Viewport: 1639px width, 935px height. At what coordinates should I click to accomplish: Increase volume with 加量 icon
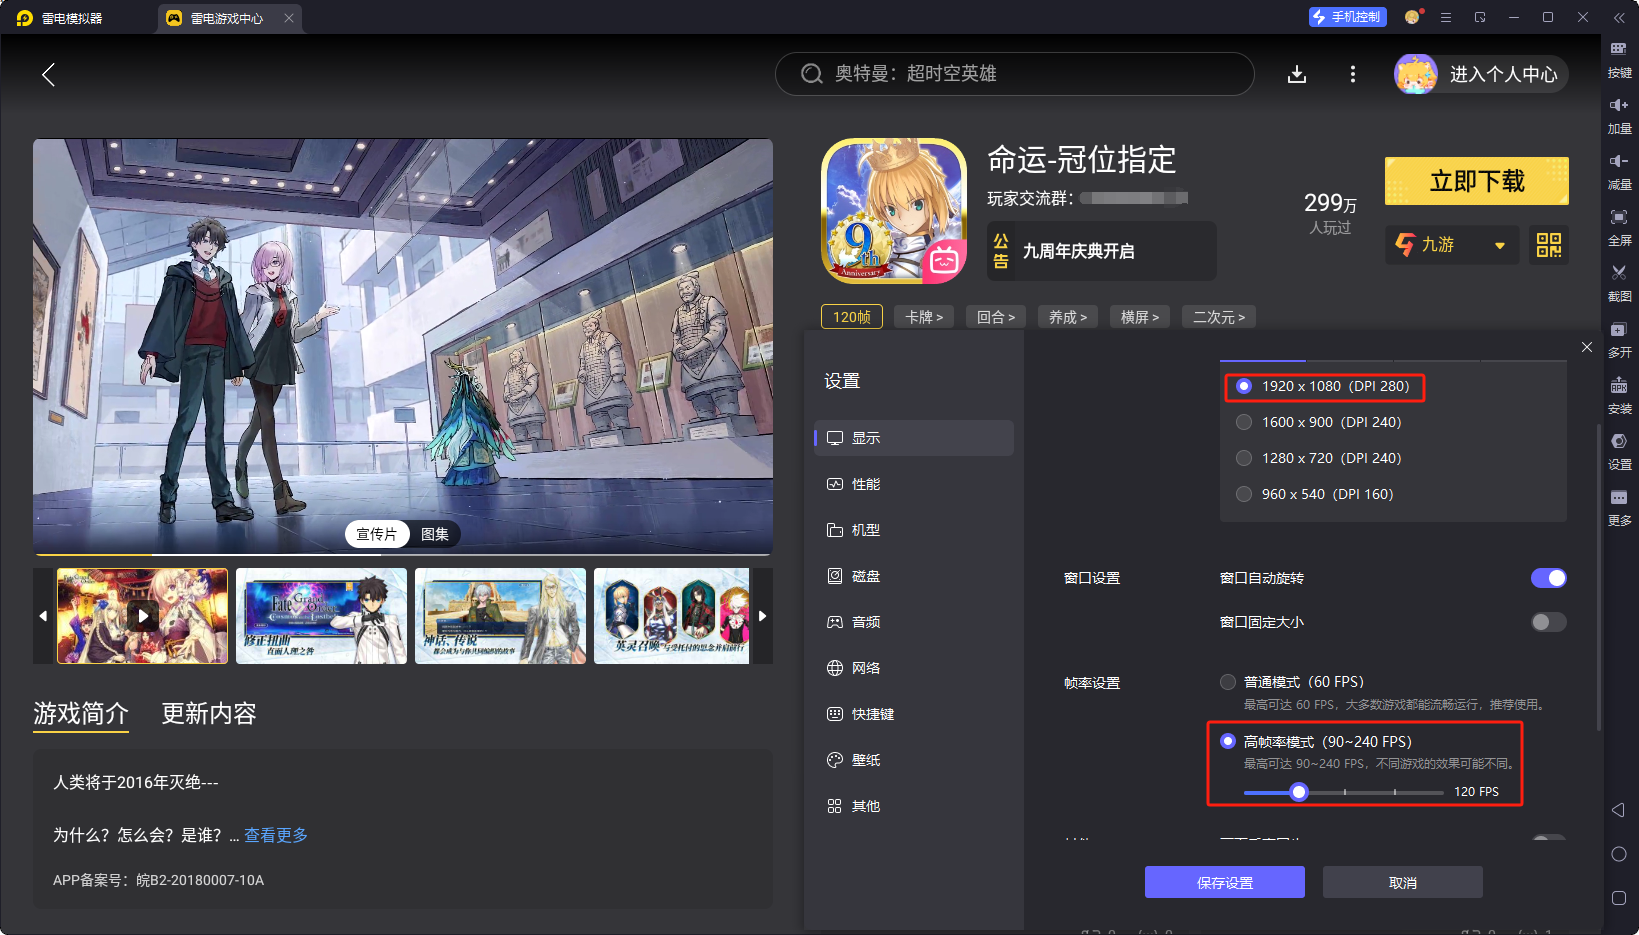1619,116
